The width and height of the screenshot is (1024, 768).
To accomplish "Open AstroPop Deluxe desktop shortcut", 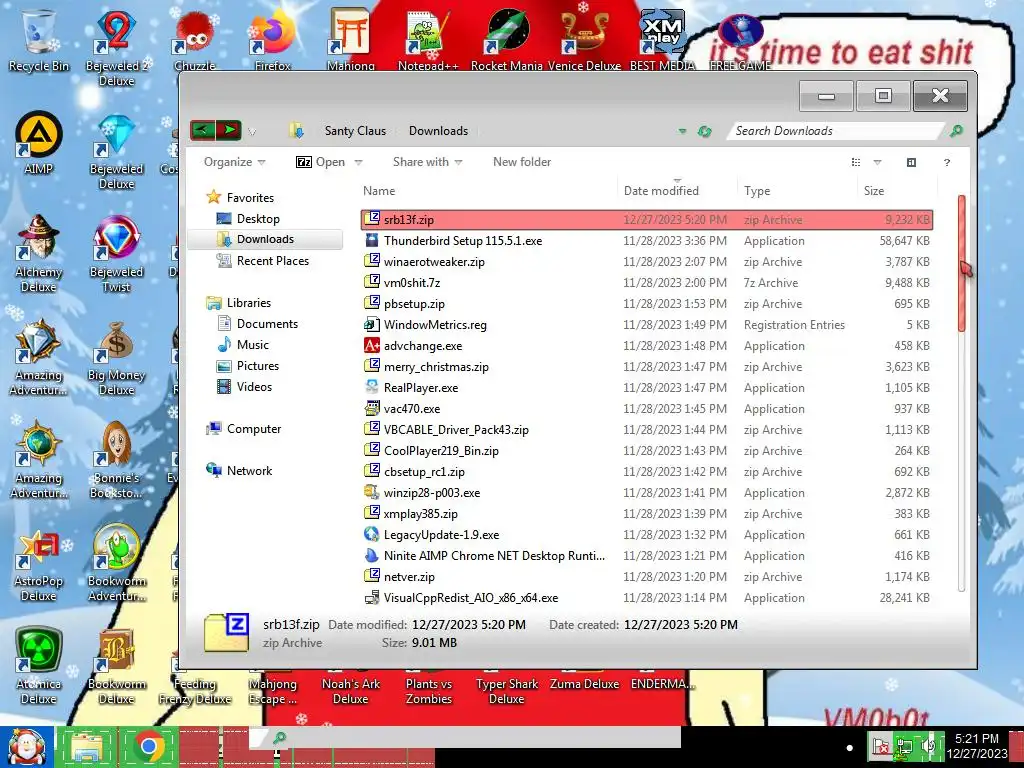I will [39, 564].
